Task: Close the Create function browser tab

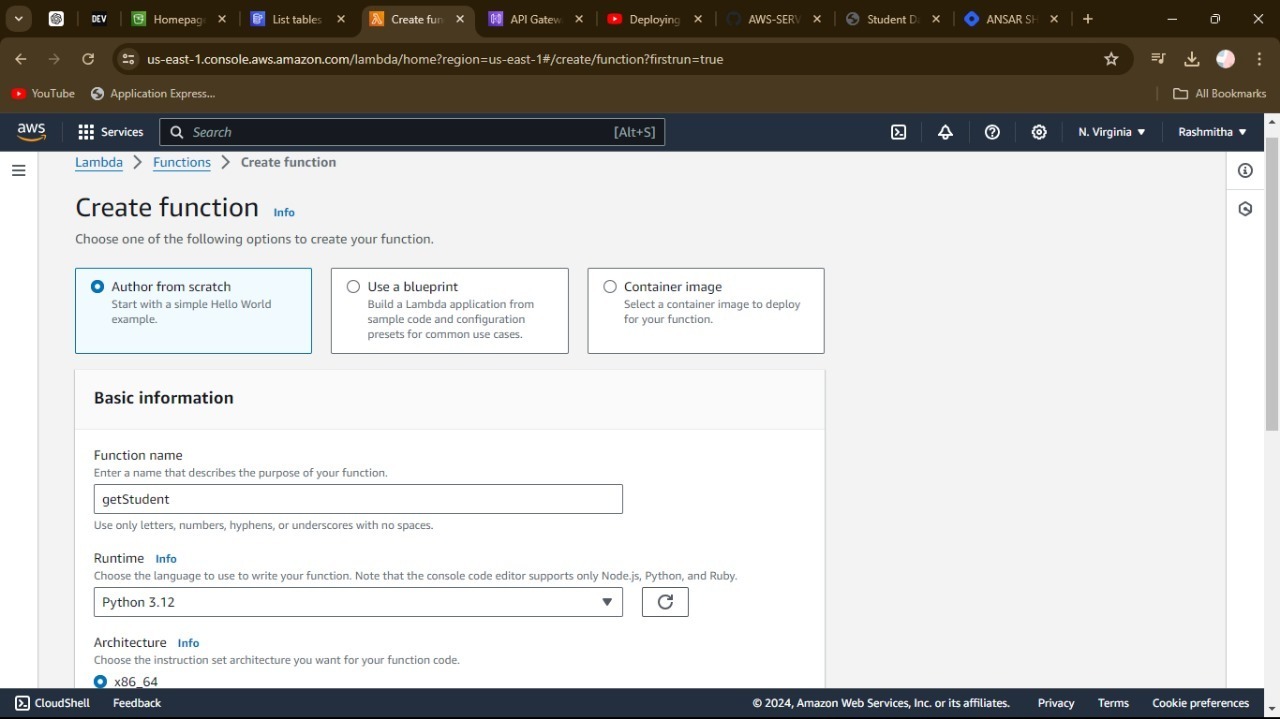Action: click(x=460, y=19)
